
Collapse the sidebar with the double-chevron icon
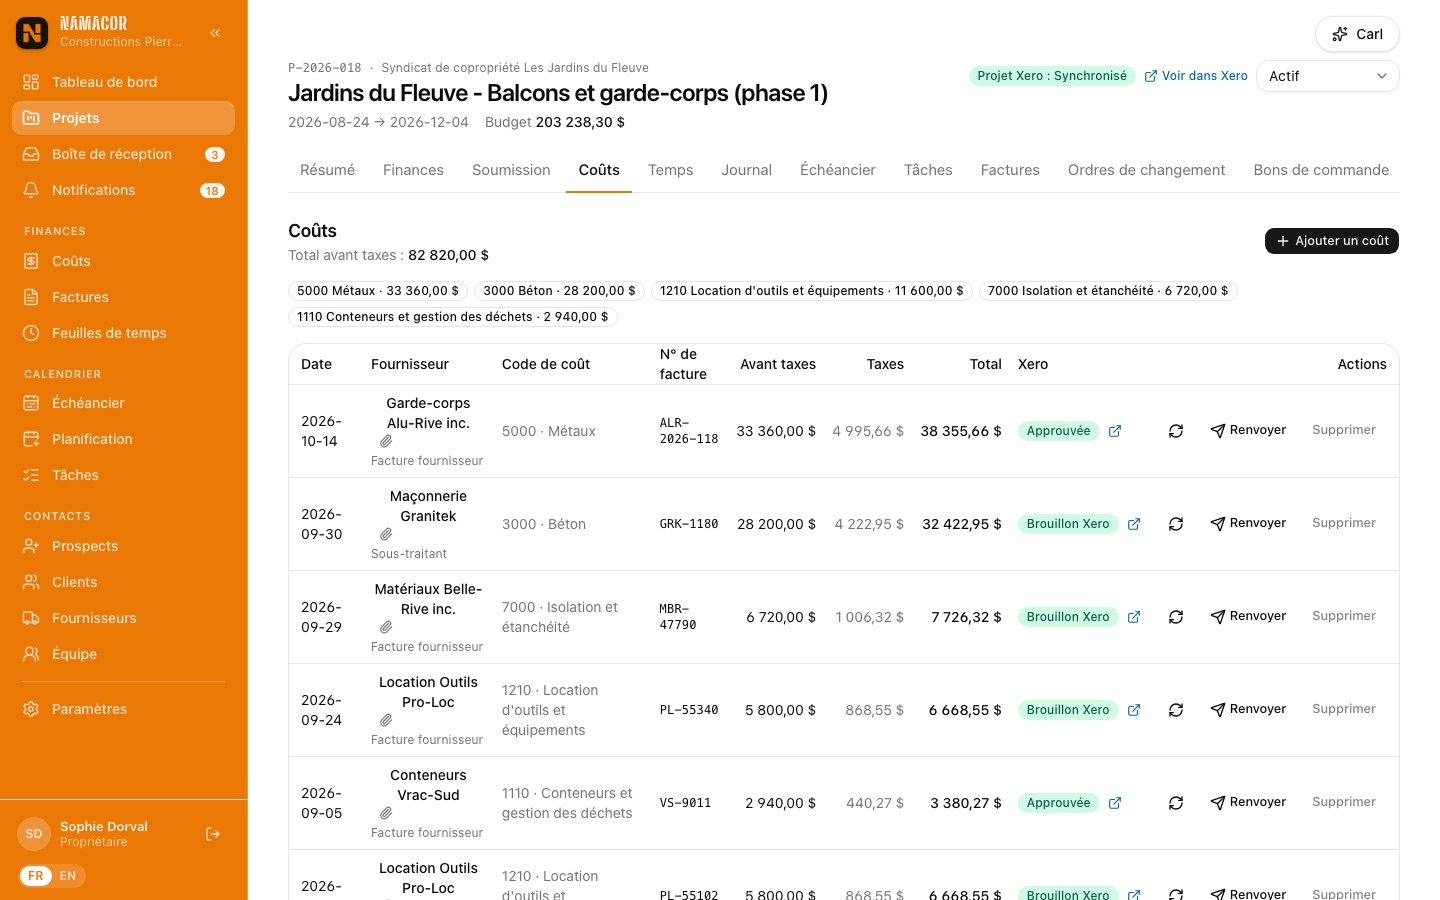[x=215, y=33]
